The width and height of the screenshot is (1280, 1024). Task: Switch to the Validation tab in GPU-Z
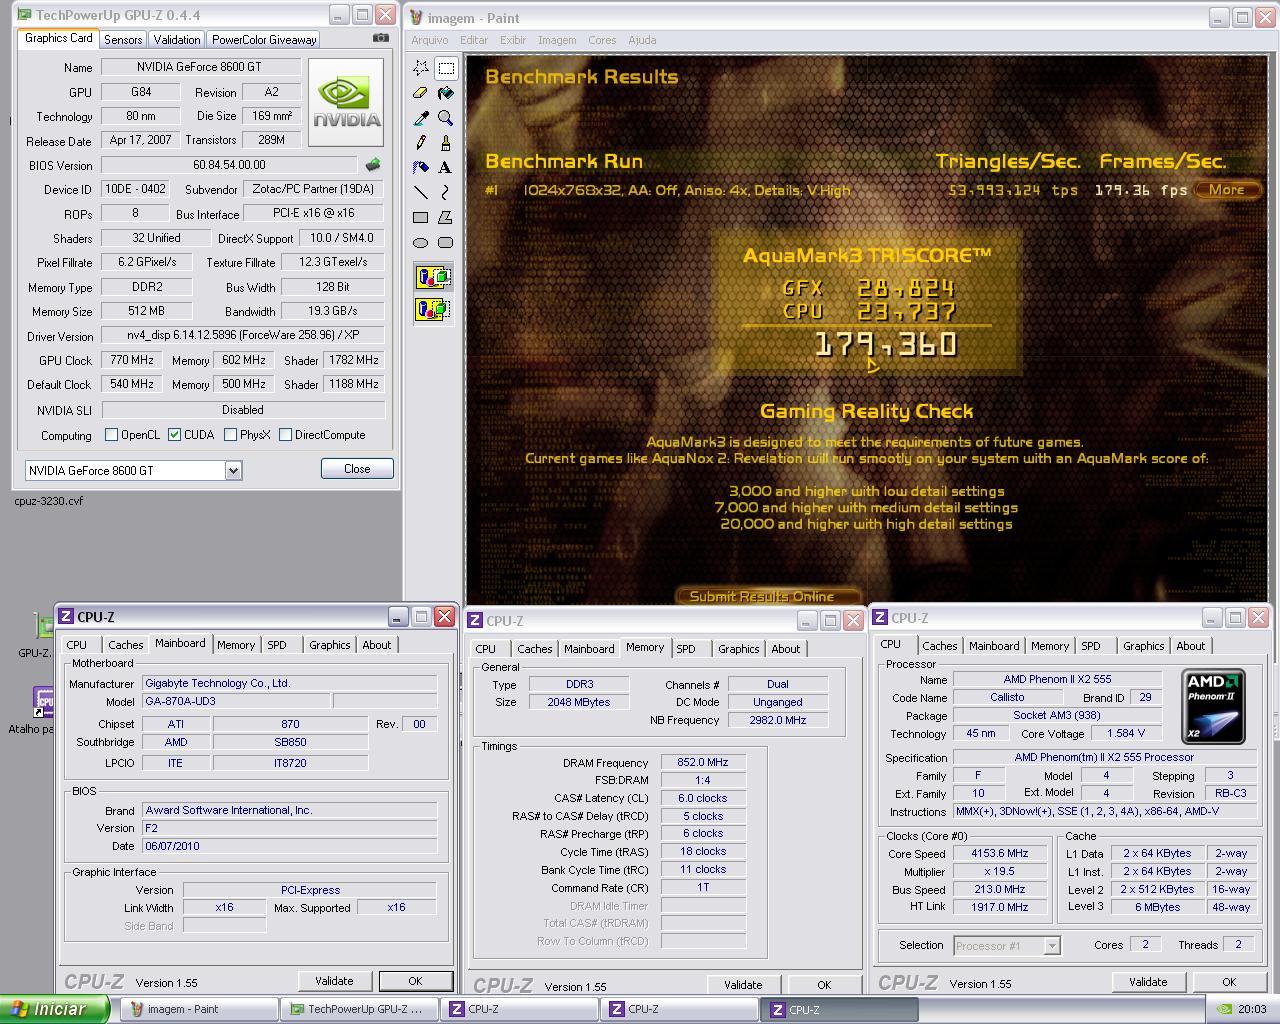pos(177,40)
